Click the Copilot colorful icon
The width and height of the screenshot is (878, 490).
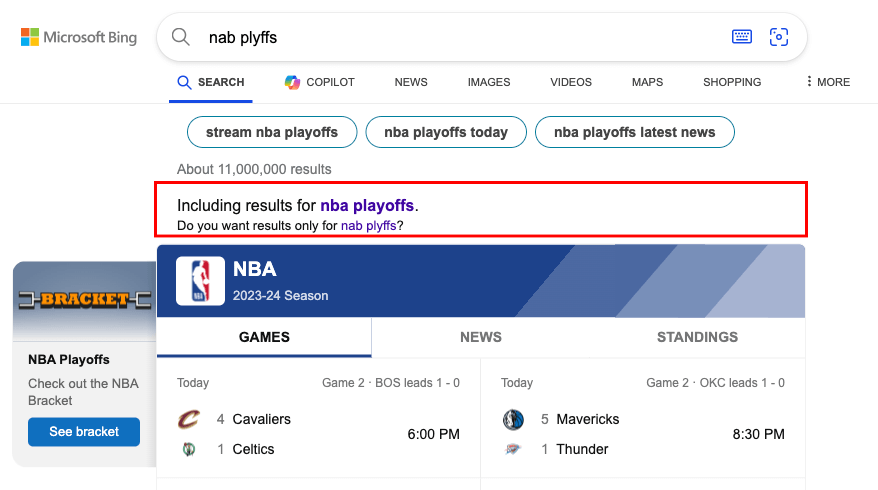(x=292, y=82)
